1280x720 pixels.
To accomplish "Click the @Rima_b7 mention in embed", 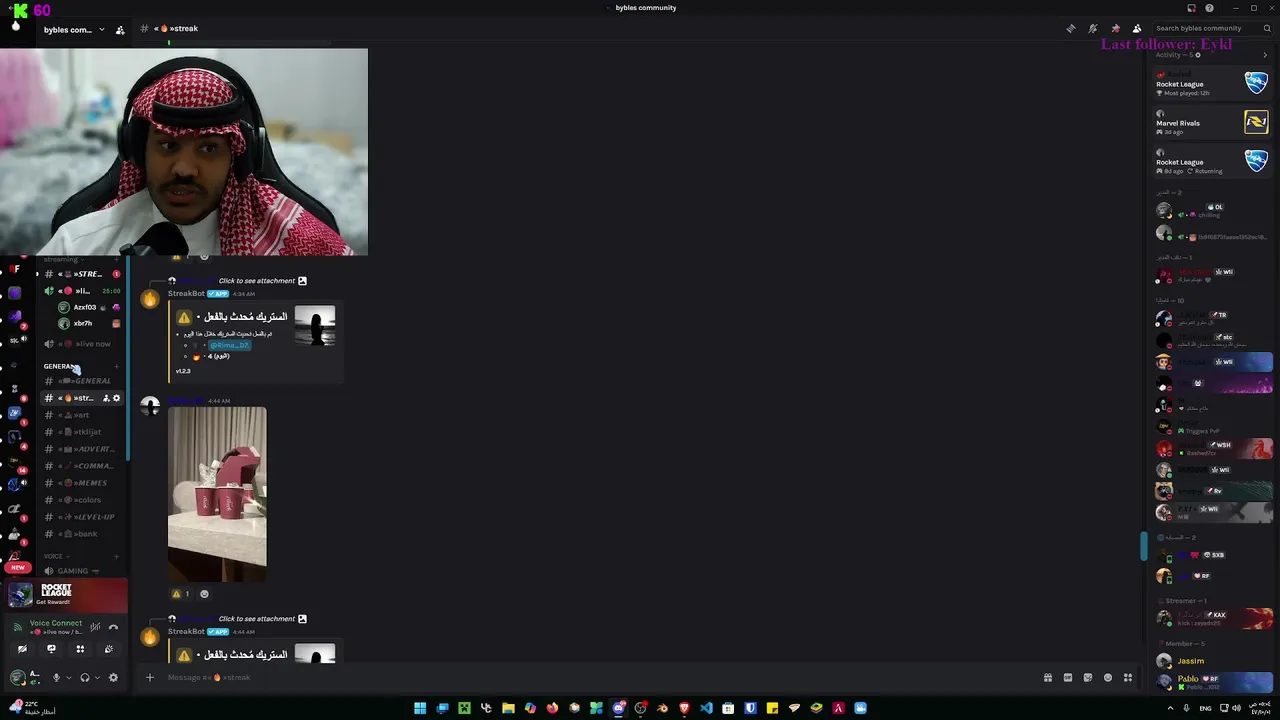I will pos(229,345).
